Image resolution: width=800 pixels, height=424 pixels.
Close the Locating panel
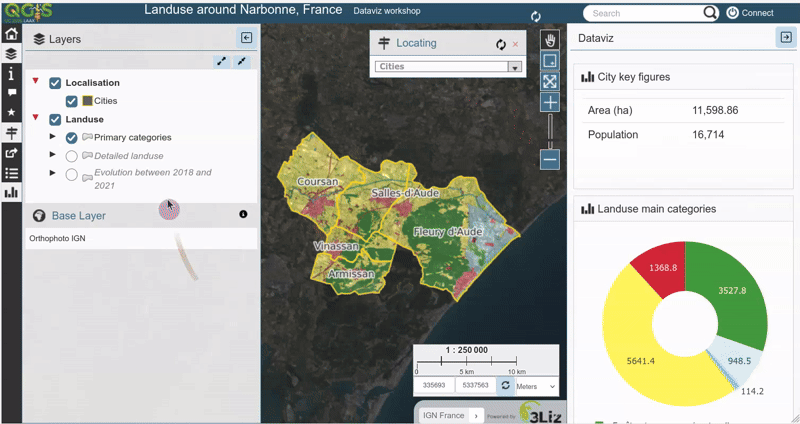click(x=515, y=44)
